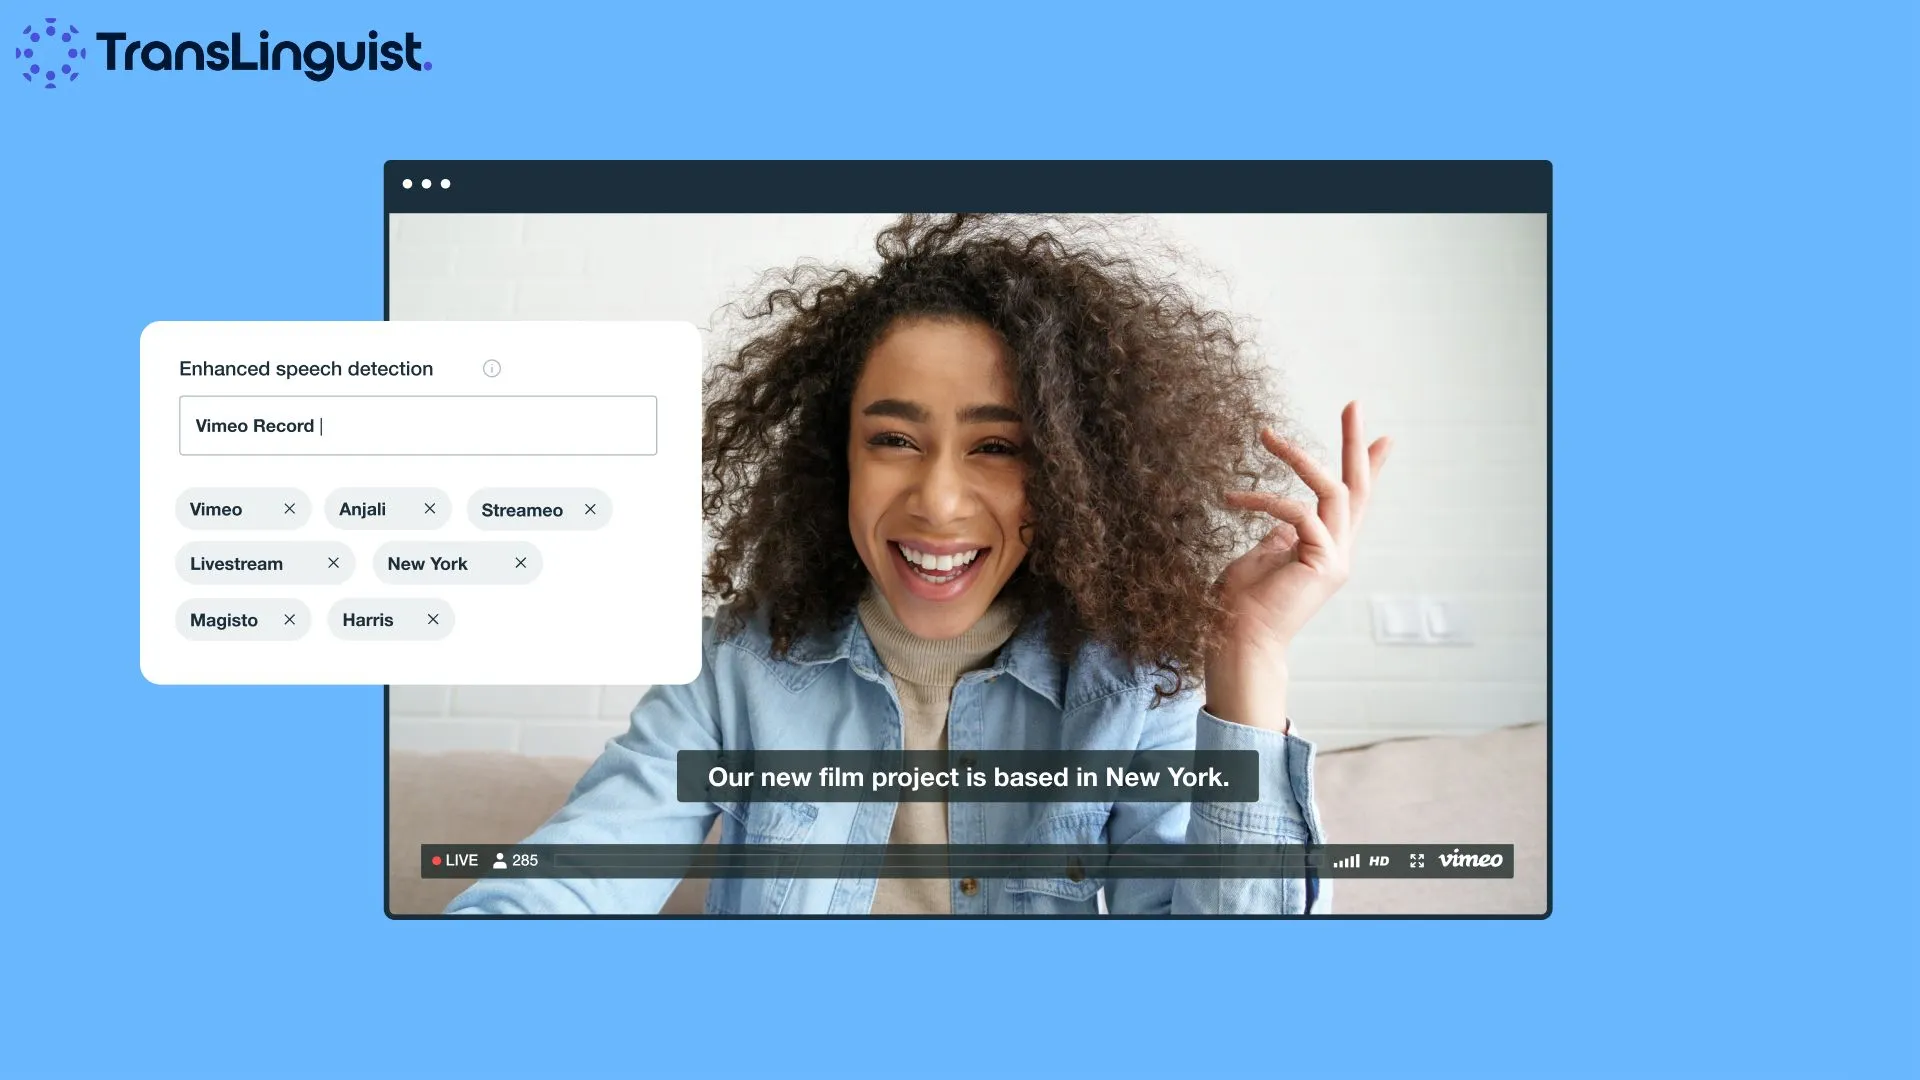The height and width of the screenshot is (1080, 1920).
Task: Click the red LIVE indicator
Action: click(x=455, y=860)
